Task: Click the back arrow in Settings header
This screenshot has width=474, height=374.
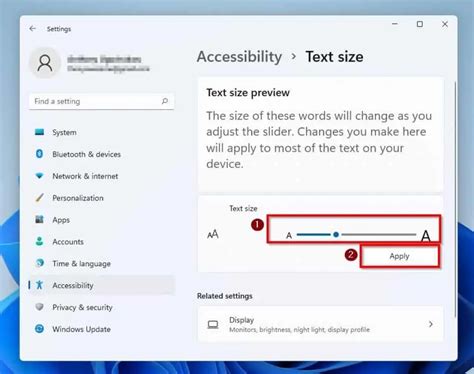Action: click(32, 29)
